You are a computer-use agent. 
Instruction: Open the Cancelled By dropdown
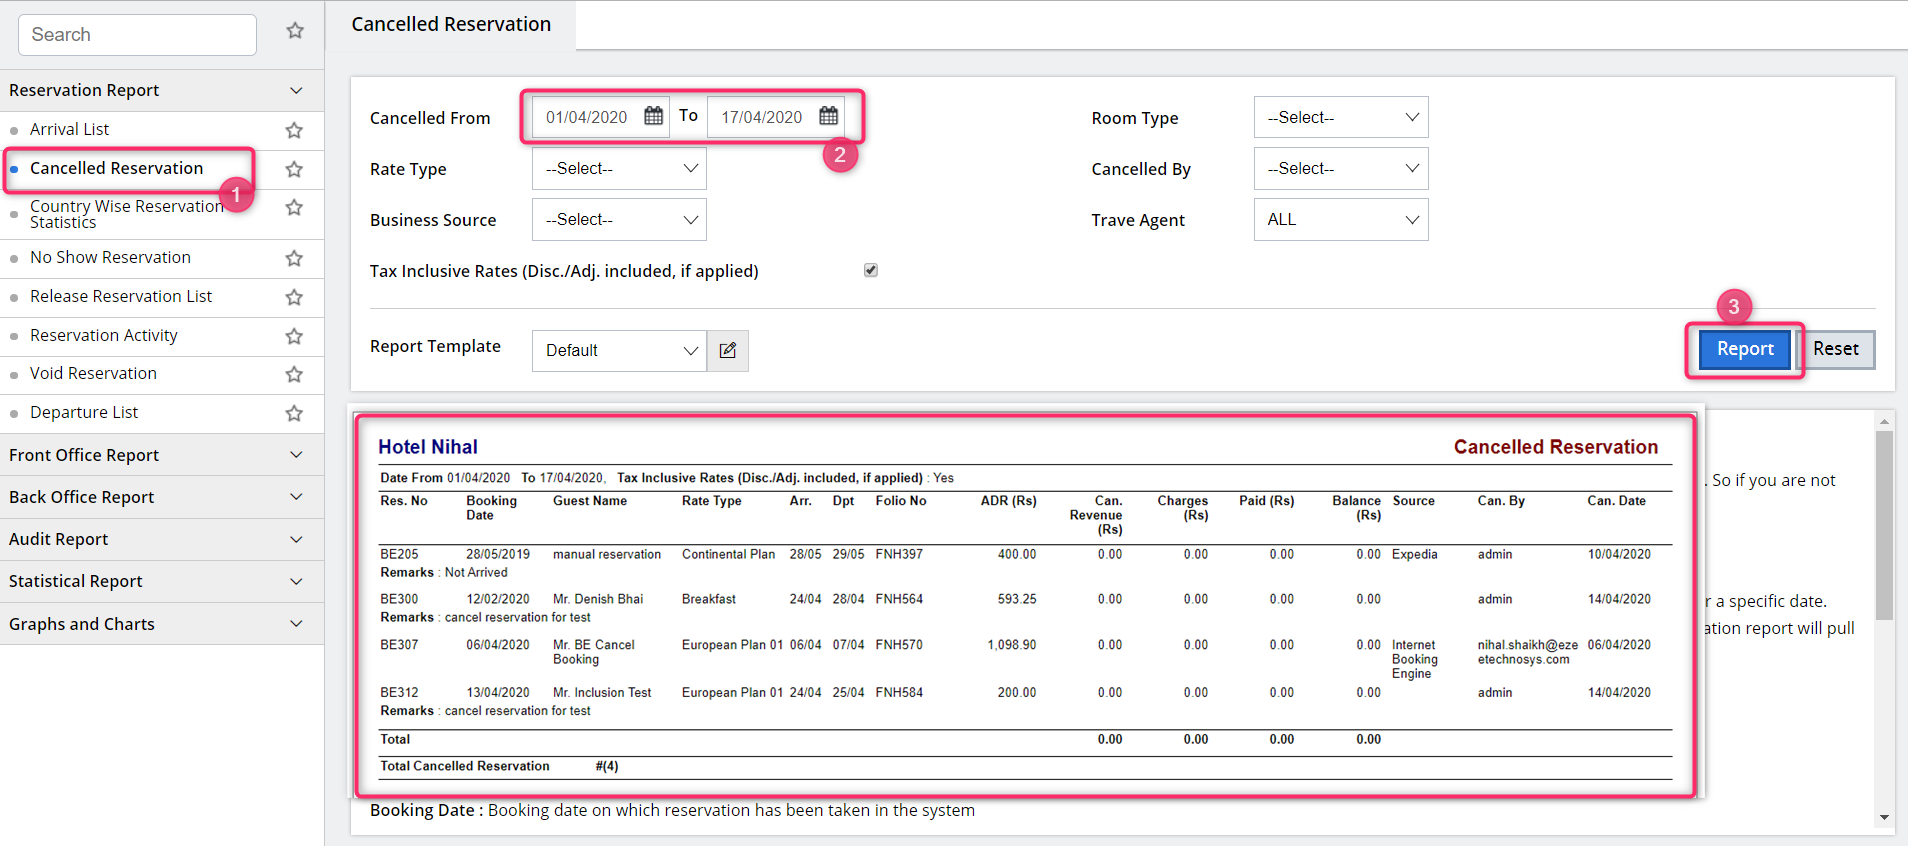(x=1341, y=168)
